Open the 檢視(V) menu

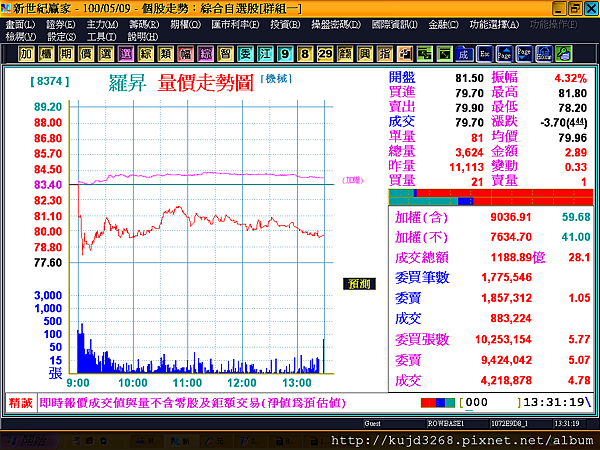pos(21,37)
